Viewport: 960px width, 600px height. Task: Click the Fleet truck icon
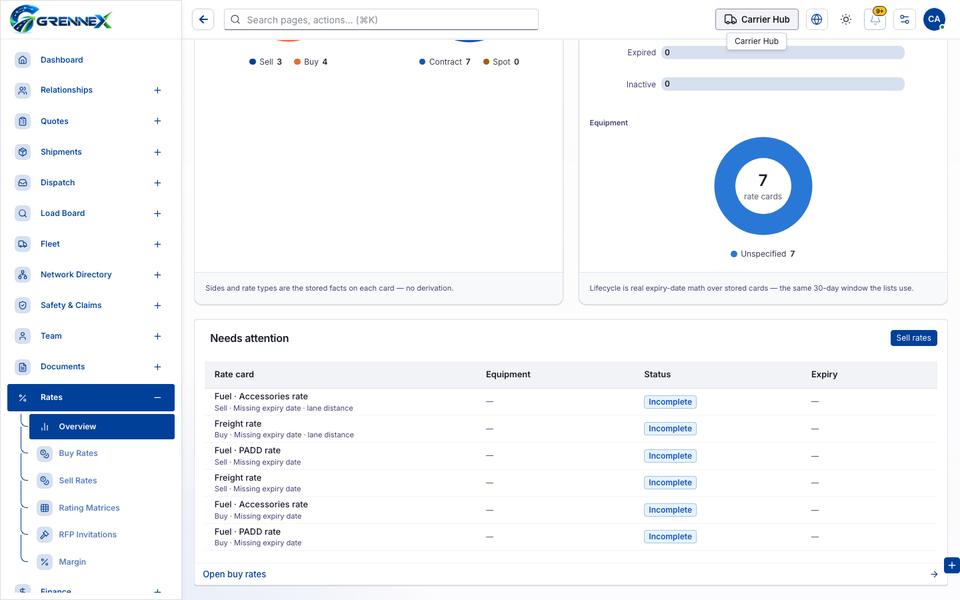pyautogui.click(x=23, y=244)
